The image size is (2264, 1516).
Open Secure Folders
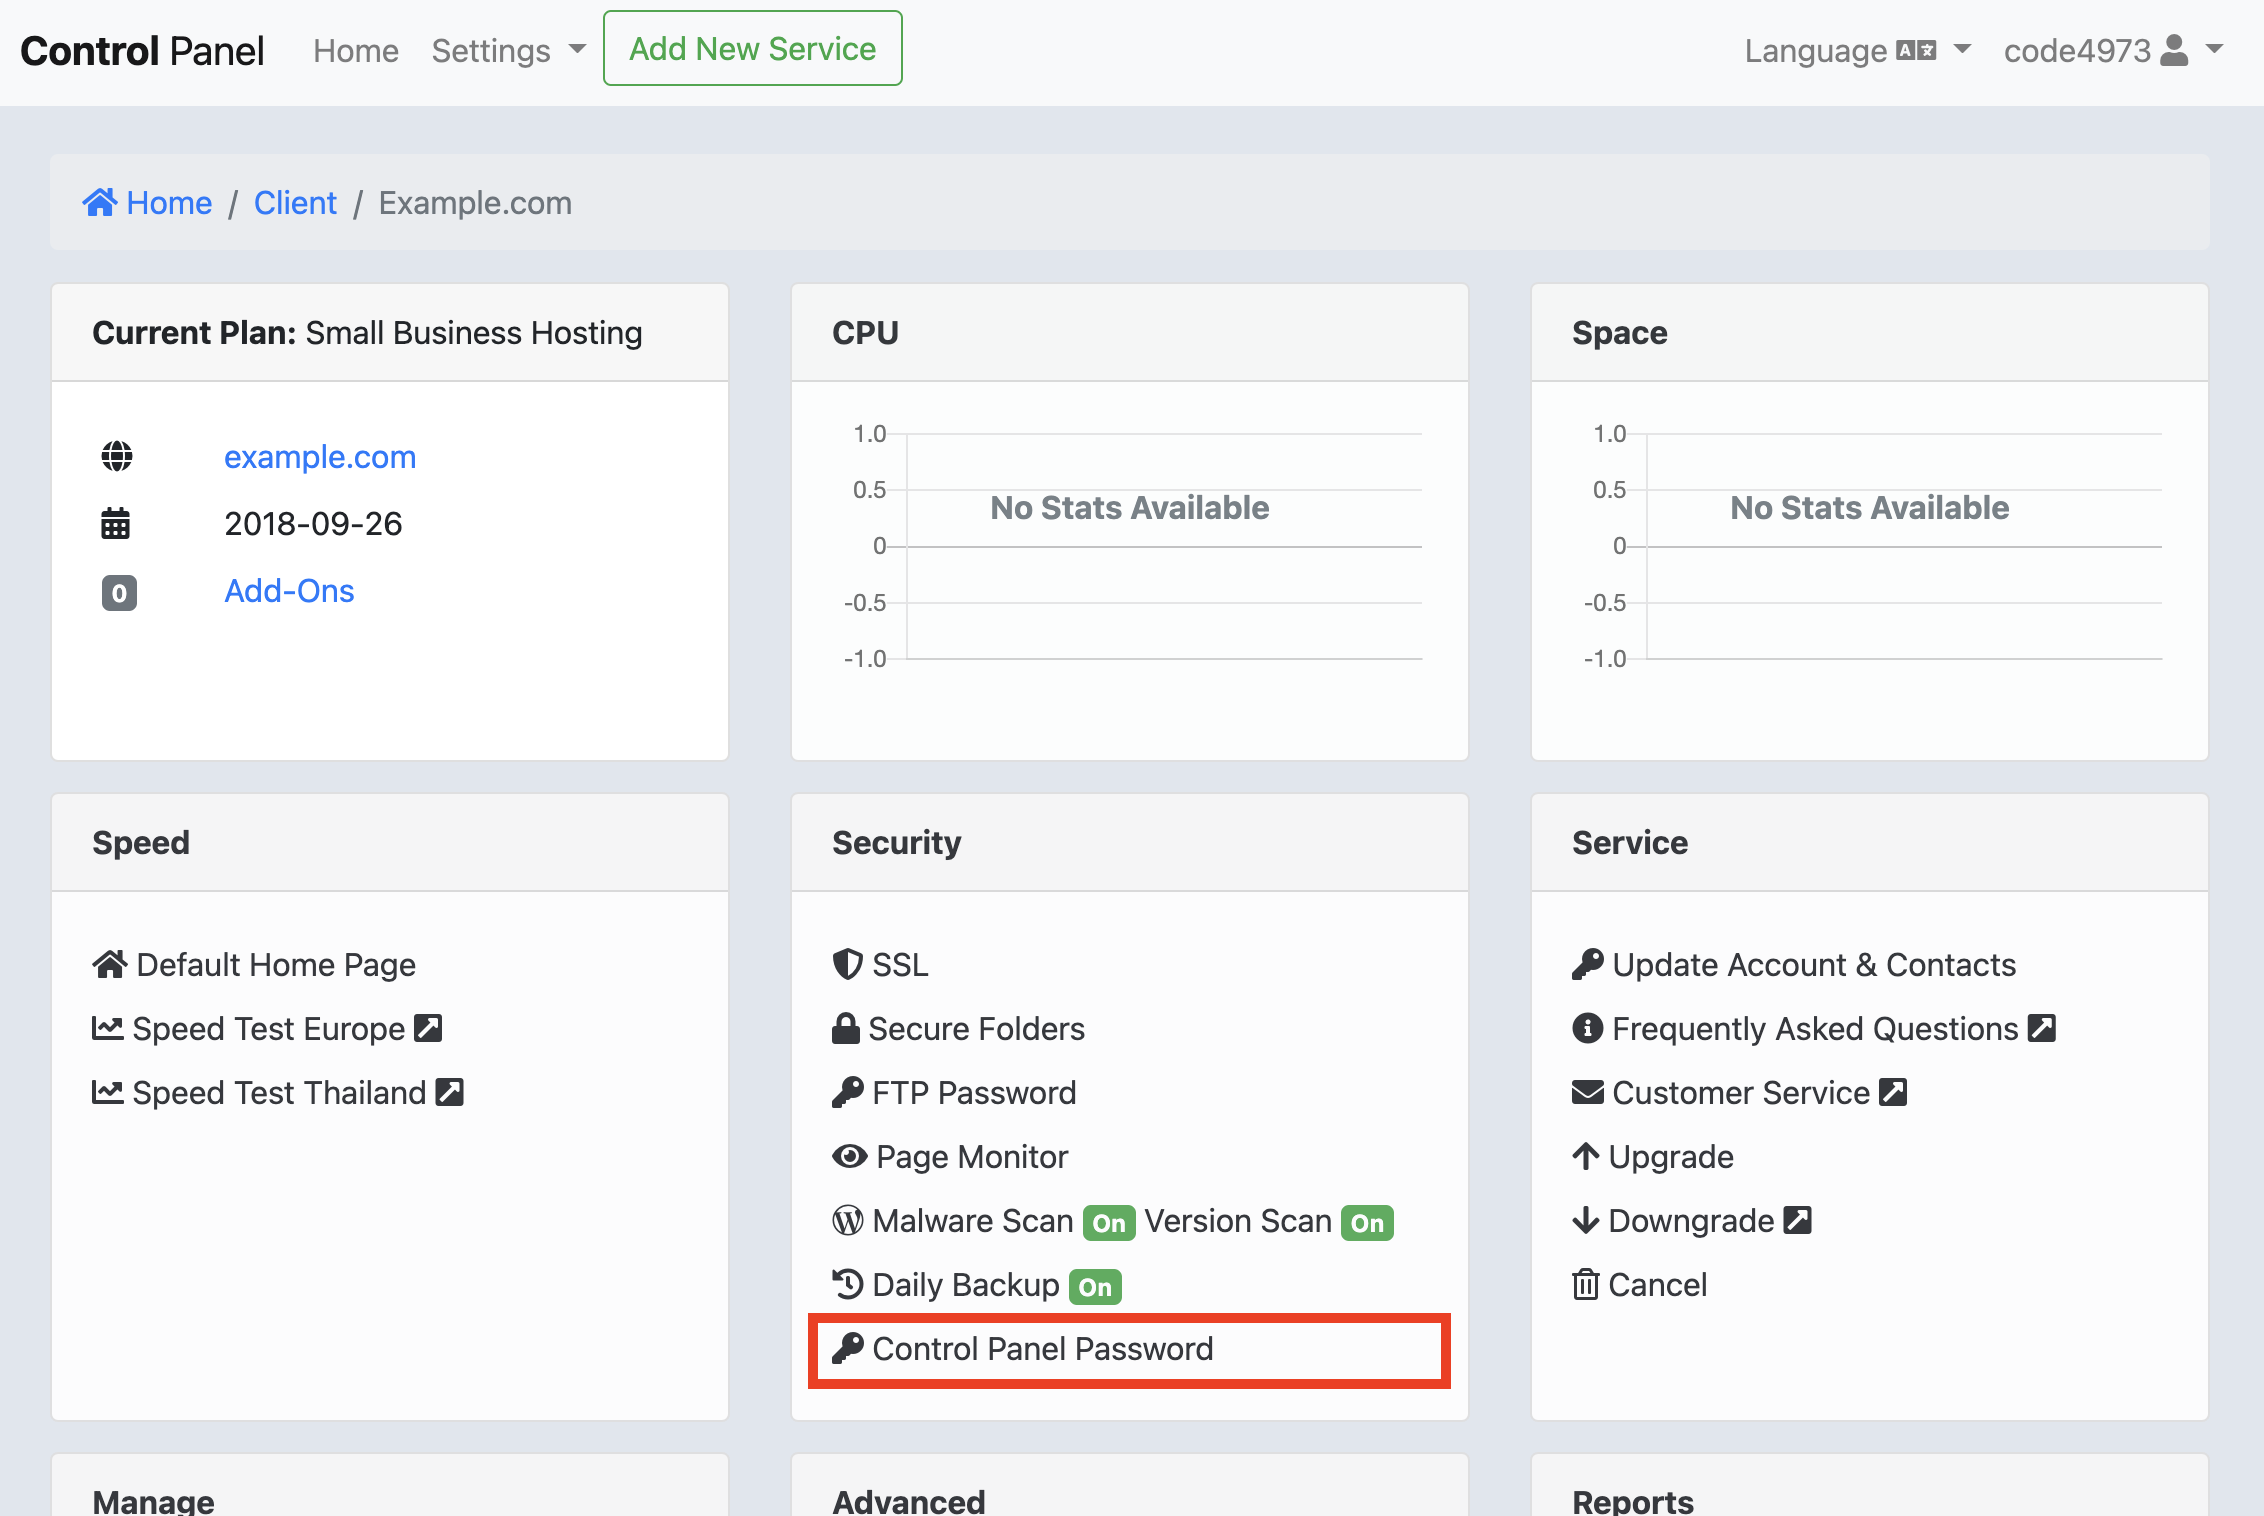tap(977, 1028)
